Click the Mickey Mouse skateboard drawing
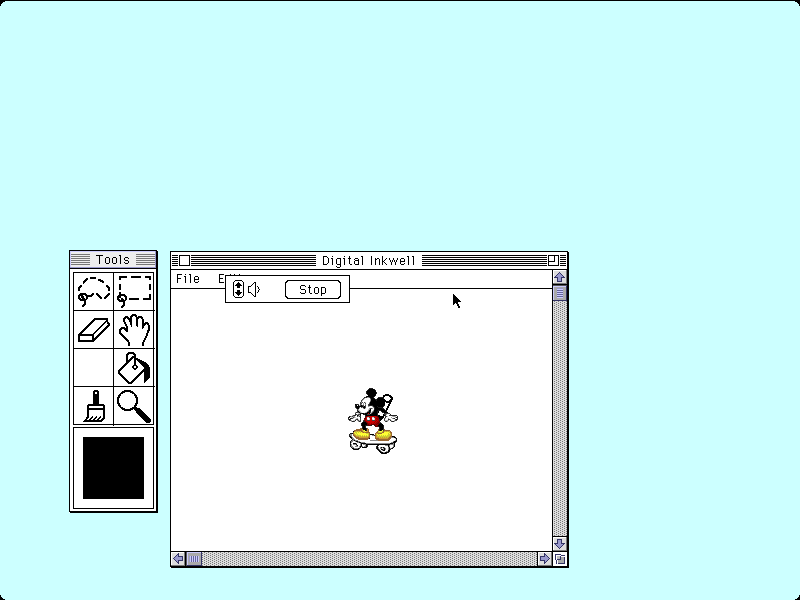 click(373, 420)
